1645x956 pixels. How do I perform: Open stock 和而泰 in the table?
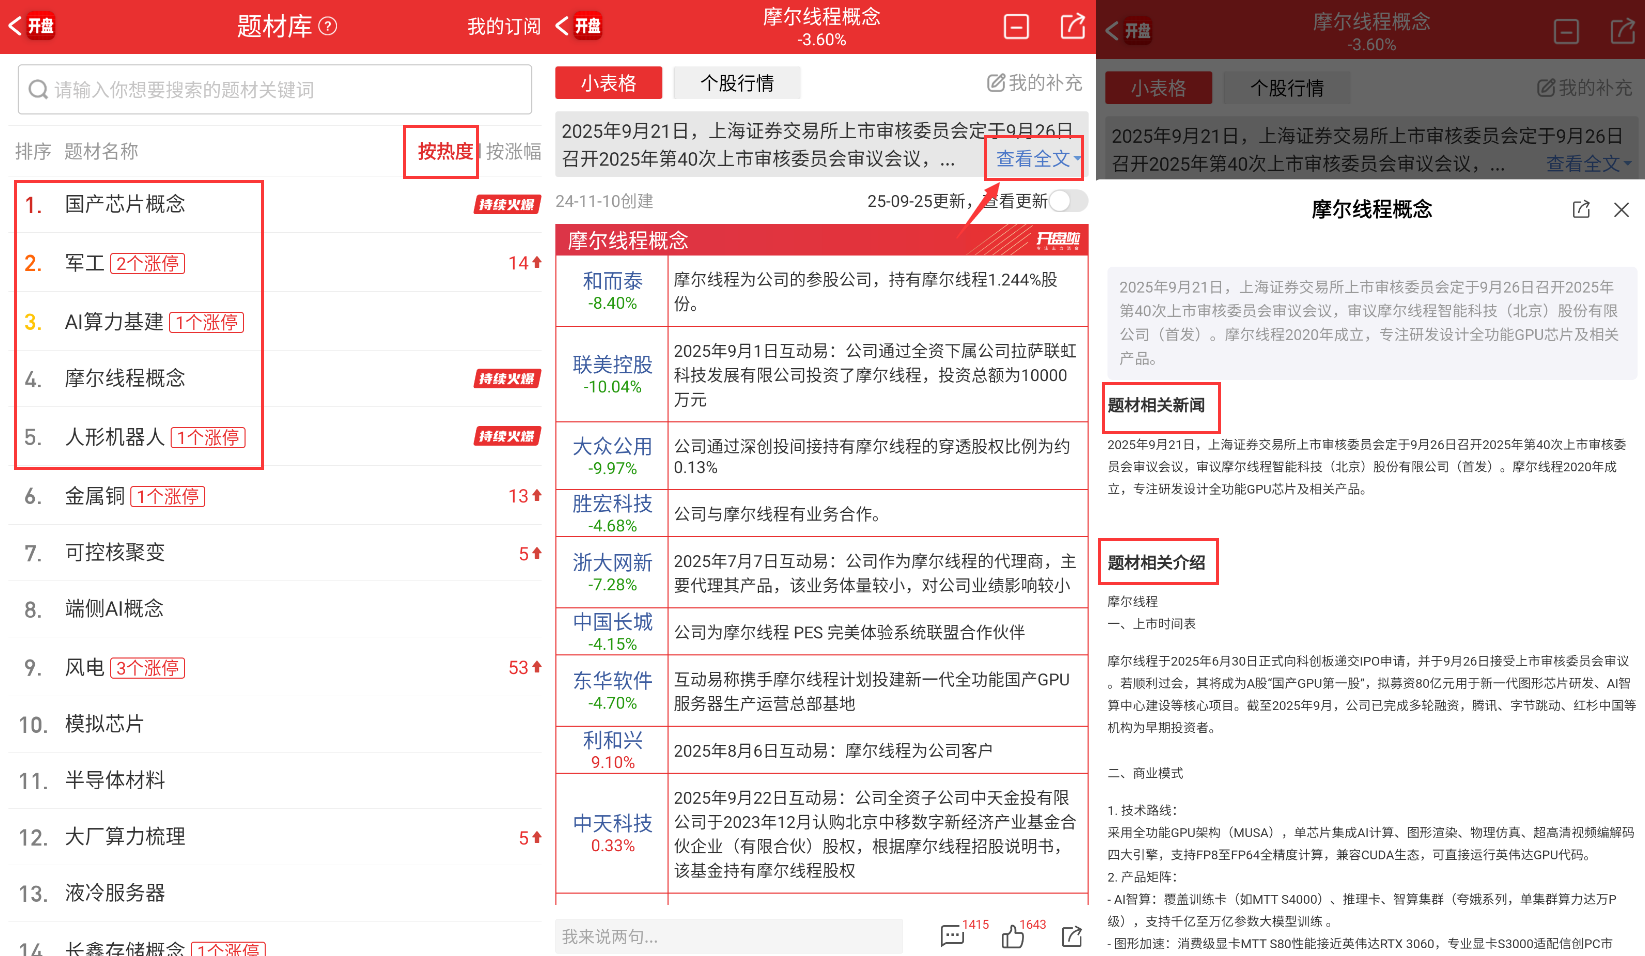[612, 281]
